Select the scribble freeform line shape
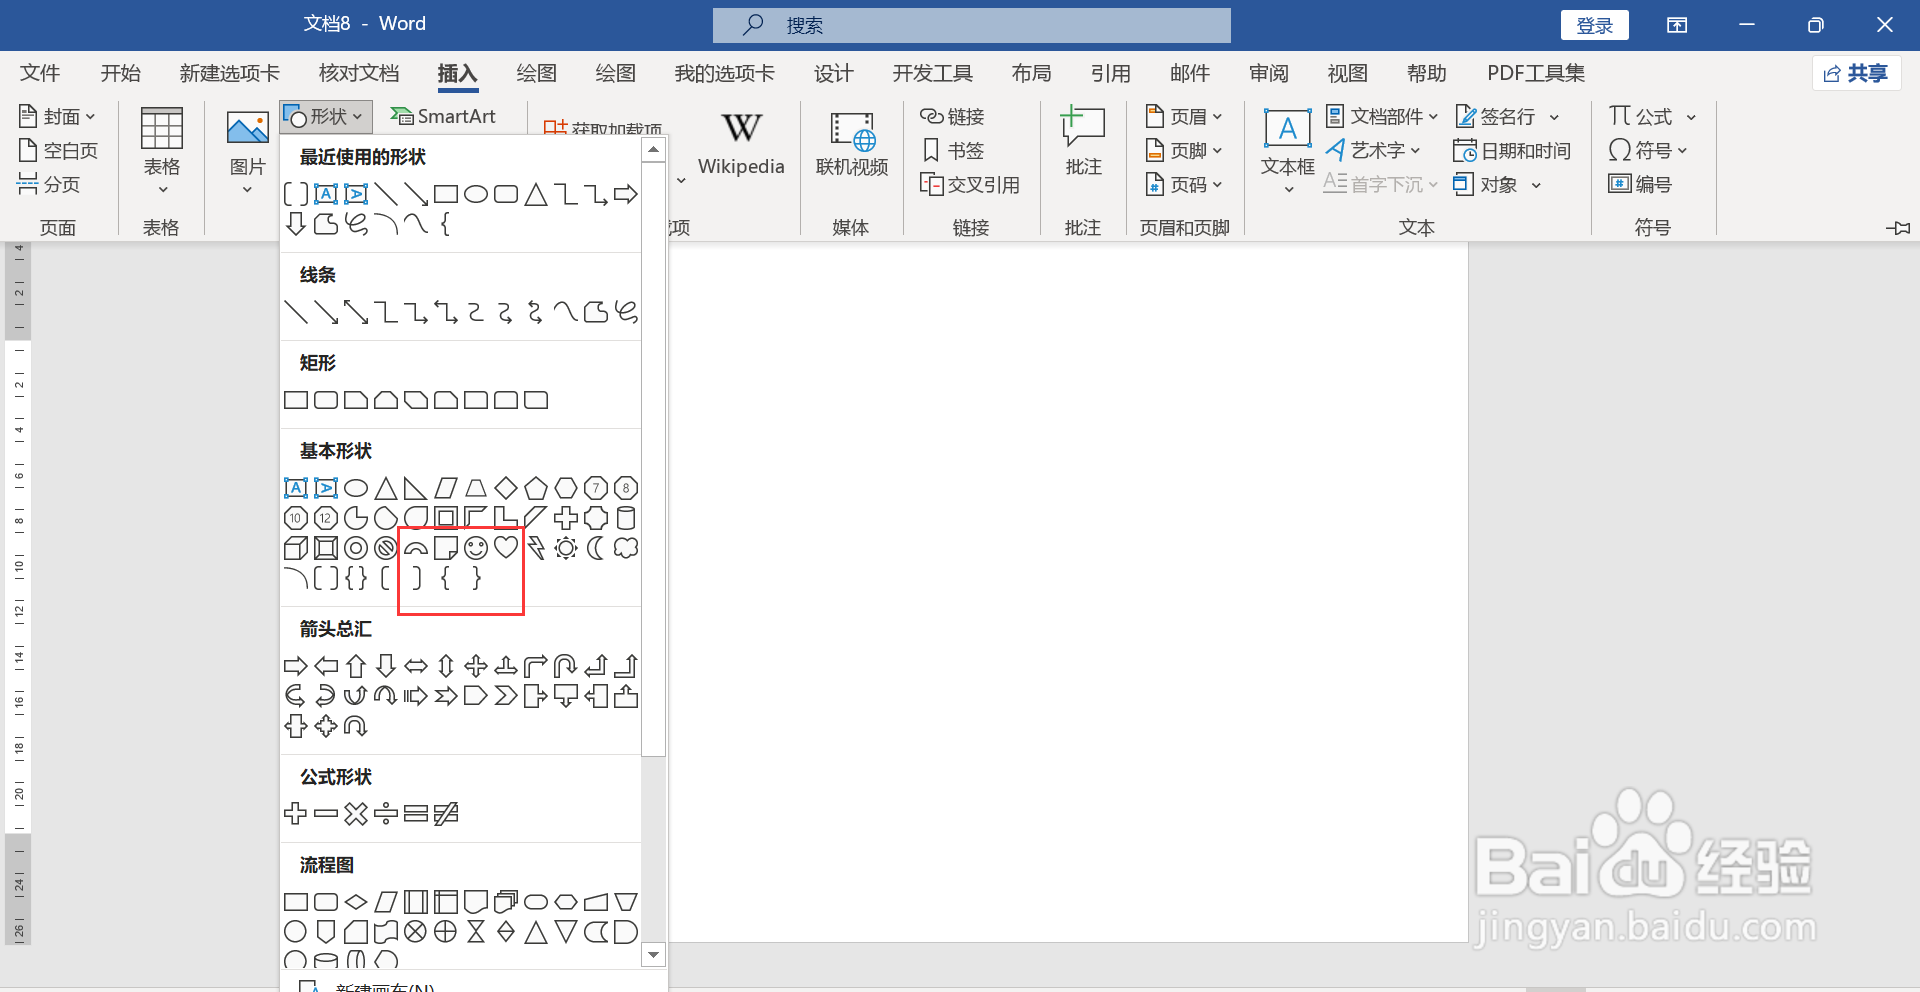This screenshot has height=992, width=1920. [626, 312]
